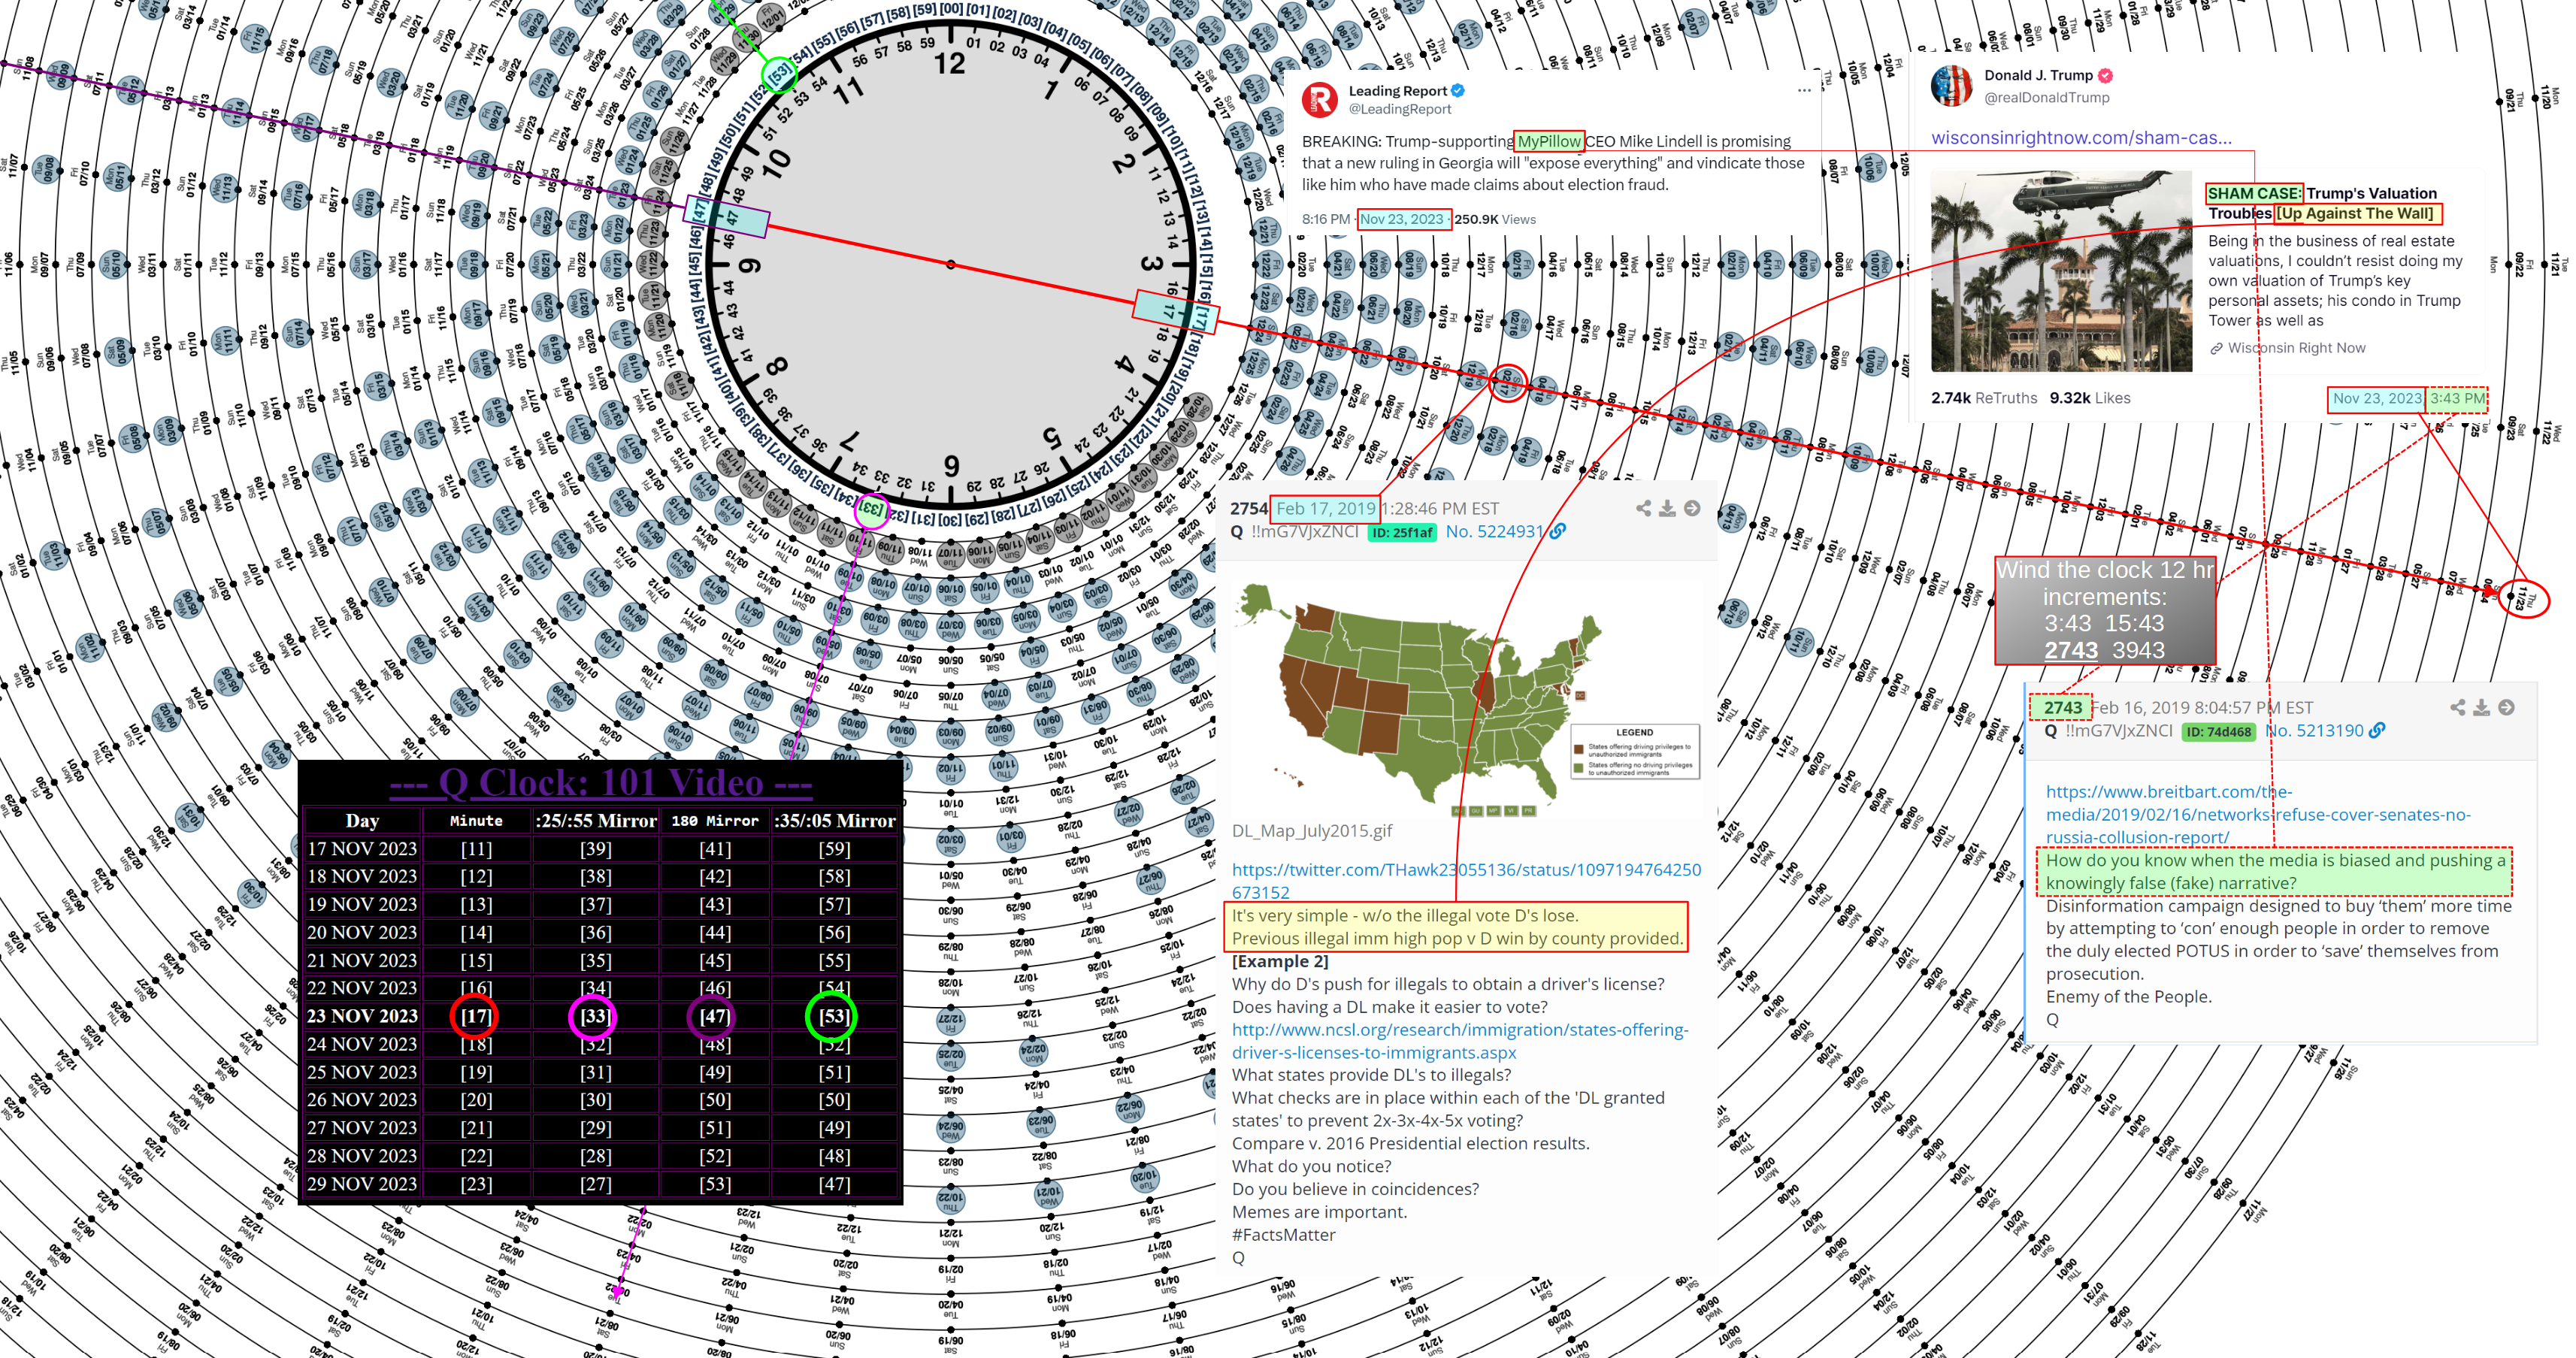Click the MyPillow name in Leading Report tweet
Screen dimensions: 2576x1358
(1548, 141)
